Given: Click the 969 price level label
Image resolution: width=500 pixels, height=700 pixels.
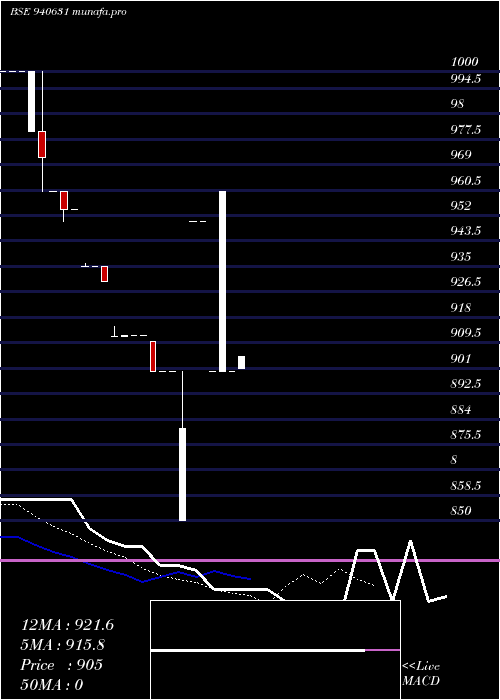Looking at the screenshot, I should [x=461, y=155].
